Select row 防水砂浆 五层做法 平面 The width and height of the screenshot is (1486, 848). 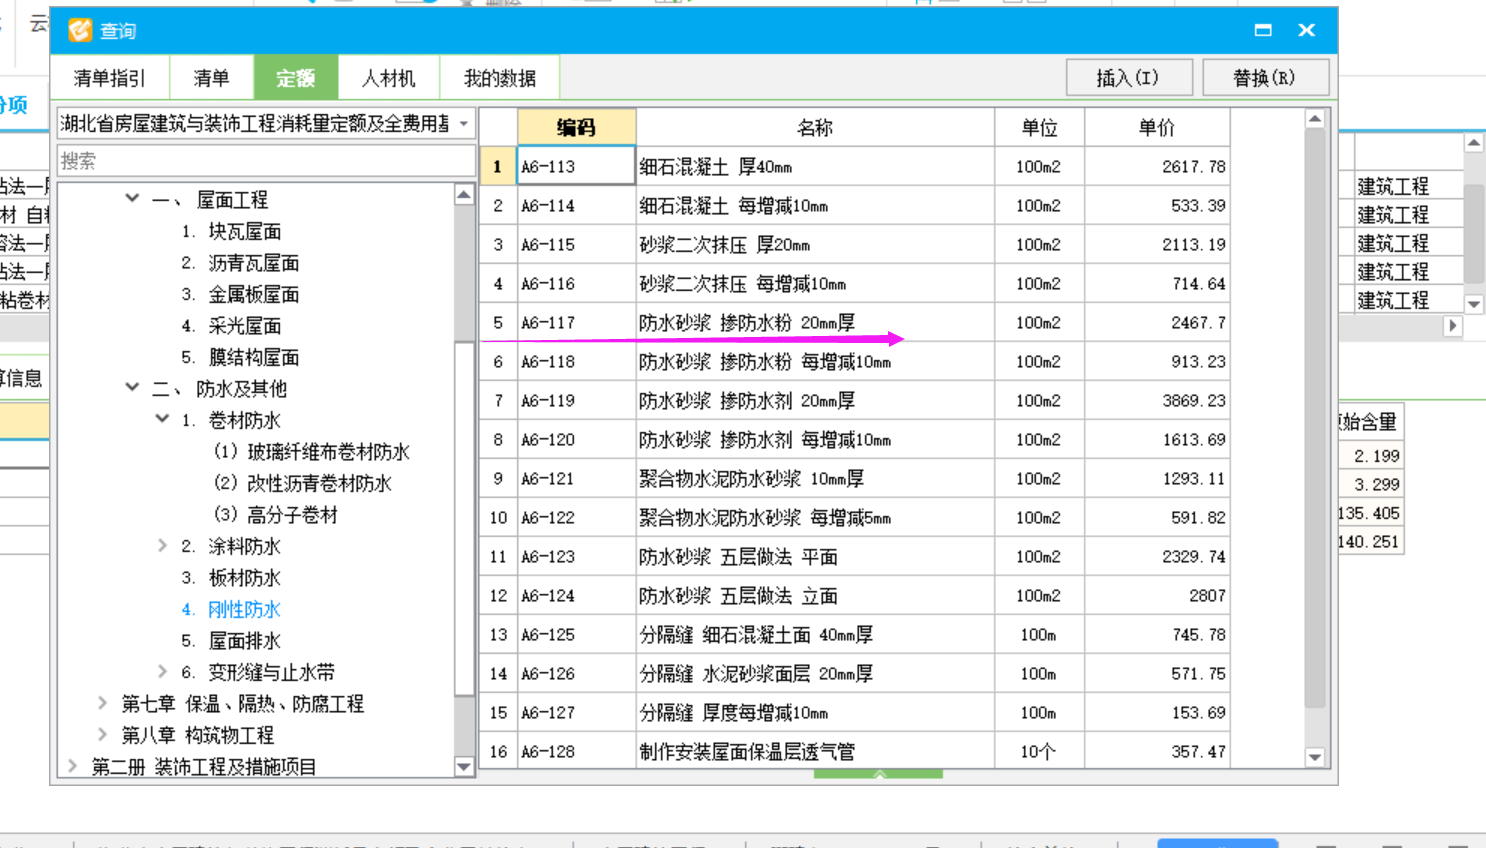click(x=855, y=556)
